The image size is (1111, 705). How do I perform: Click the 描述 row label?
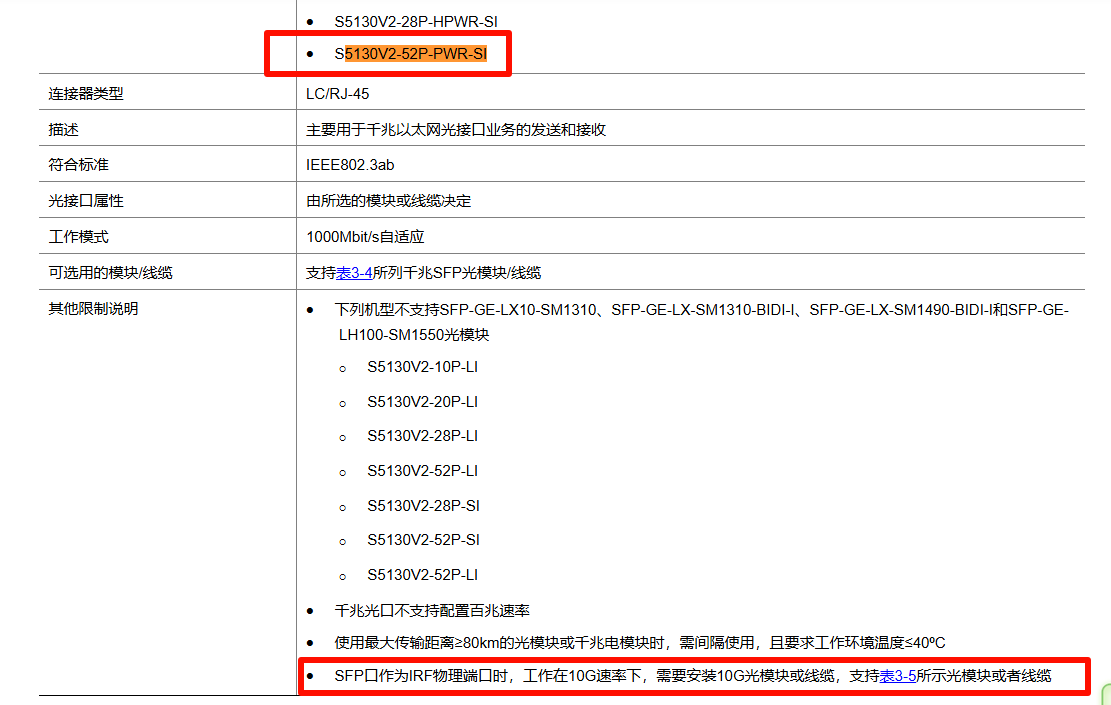point(63,130)
